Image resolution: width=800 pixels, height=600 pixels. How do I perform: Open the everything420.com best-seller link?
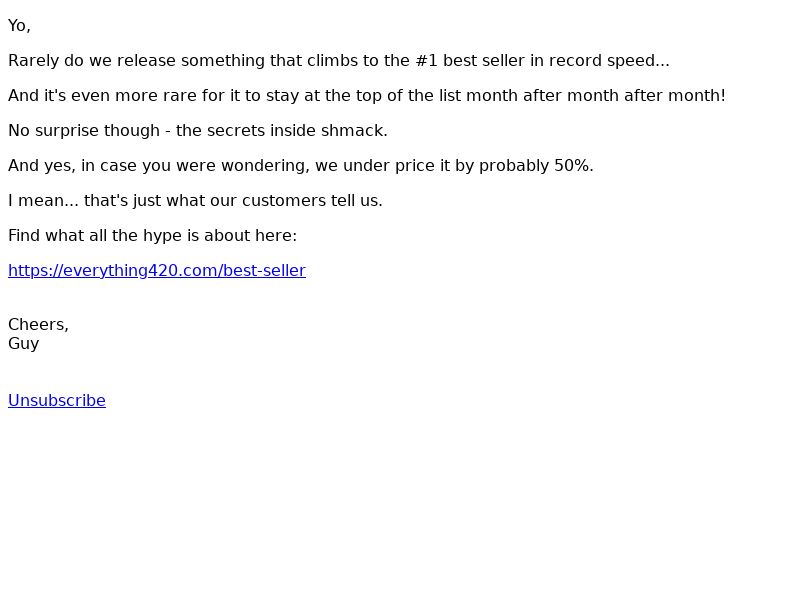click(x=157, y=270)
